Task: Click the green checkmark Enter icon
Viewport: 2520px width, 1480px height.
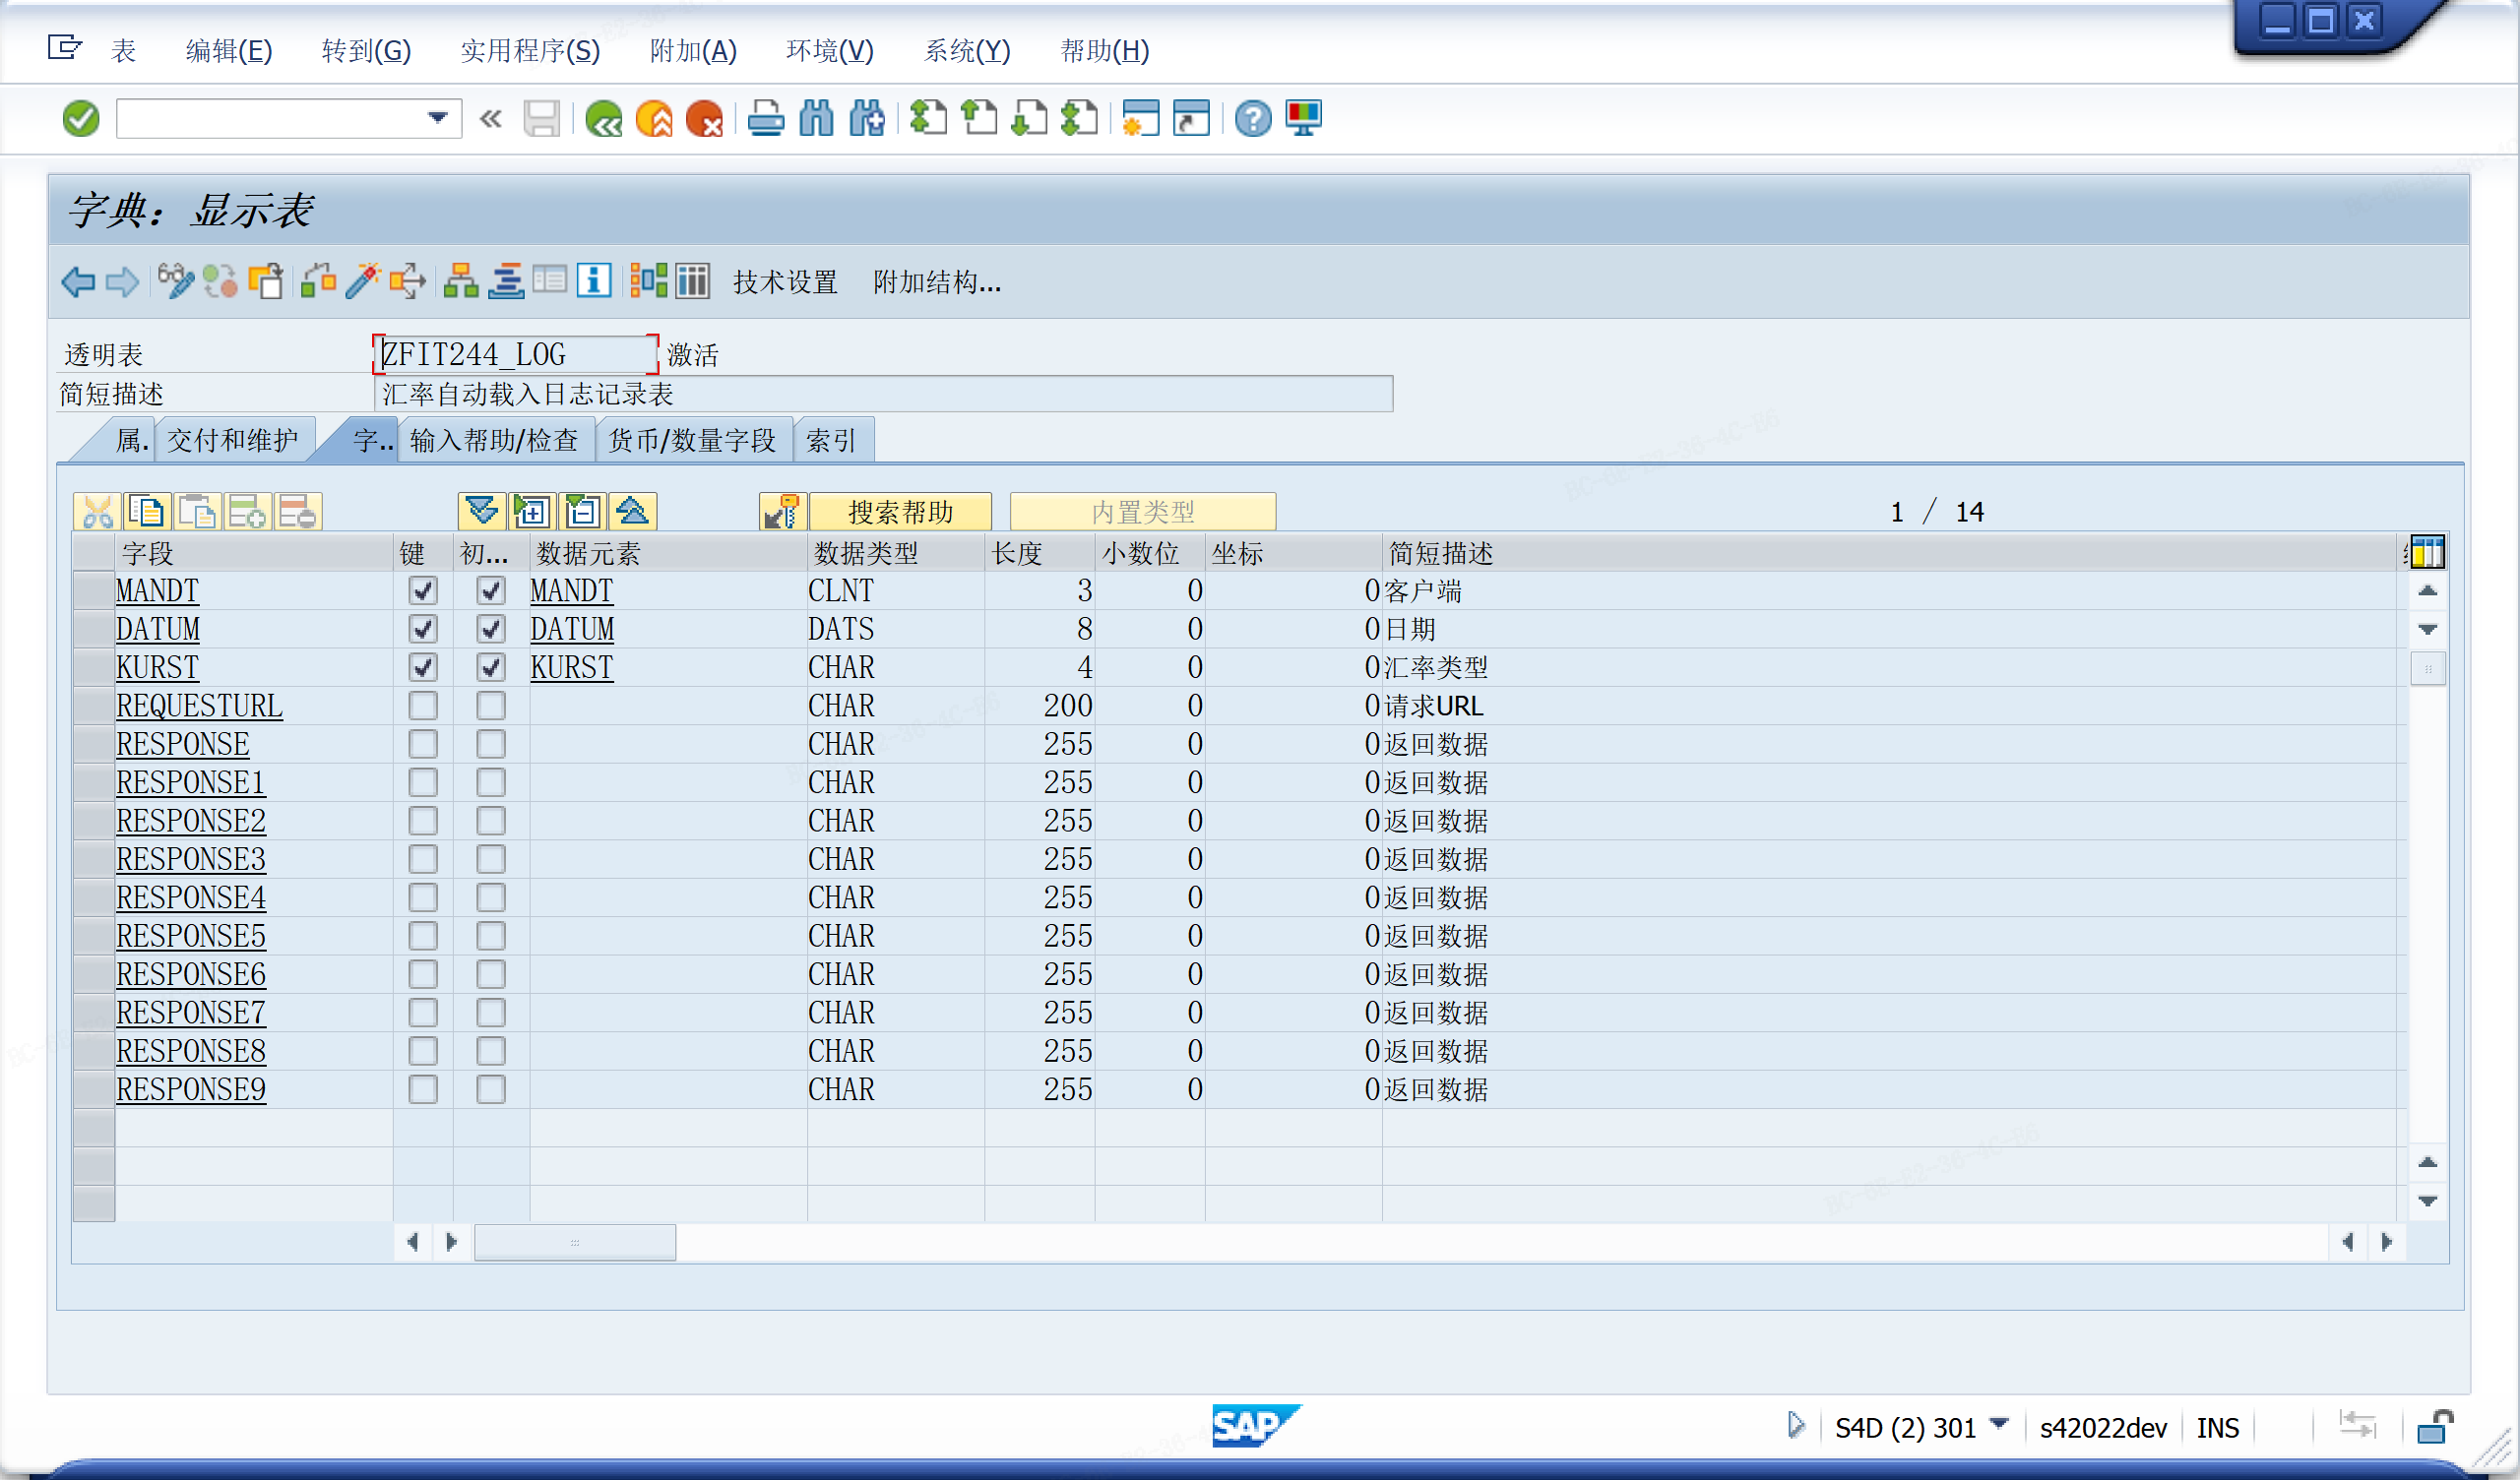Action: [81, 119]
